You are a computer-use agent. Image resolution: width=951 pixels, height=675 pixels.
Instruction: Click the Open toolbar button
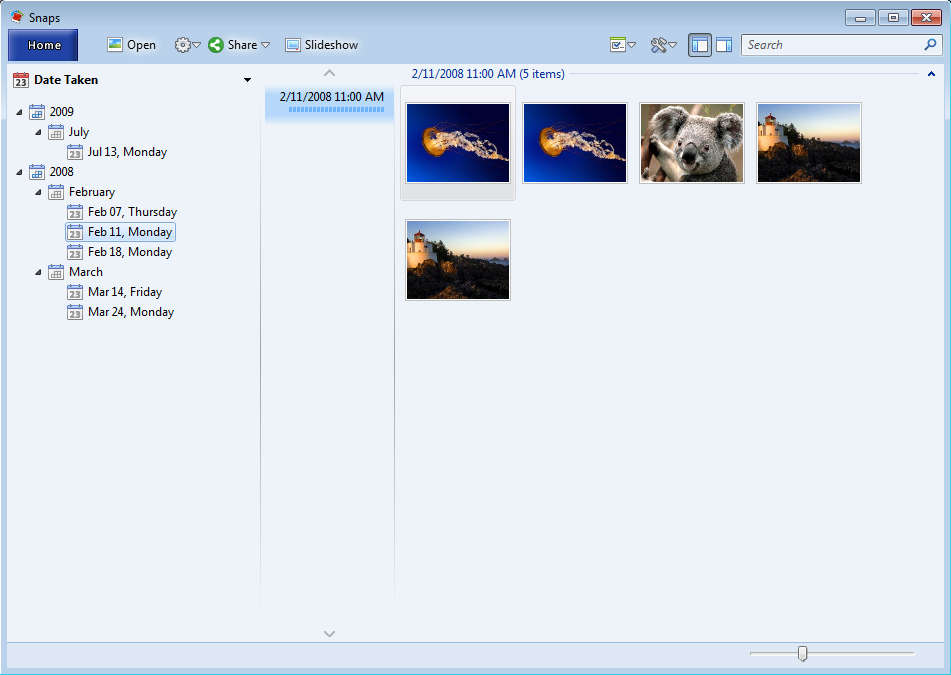point(132,45)
